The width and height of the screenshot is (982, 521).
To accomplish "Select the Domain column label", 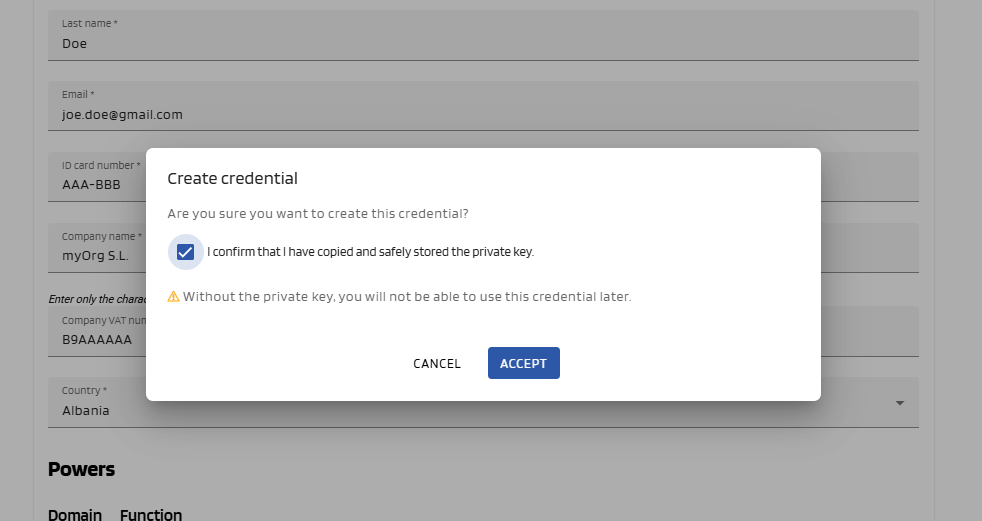I will [75, 515].
